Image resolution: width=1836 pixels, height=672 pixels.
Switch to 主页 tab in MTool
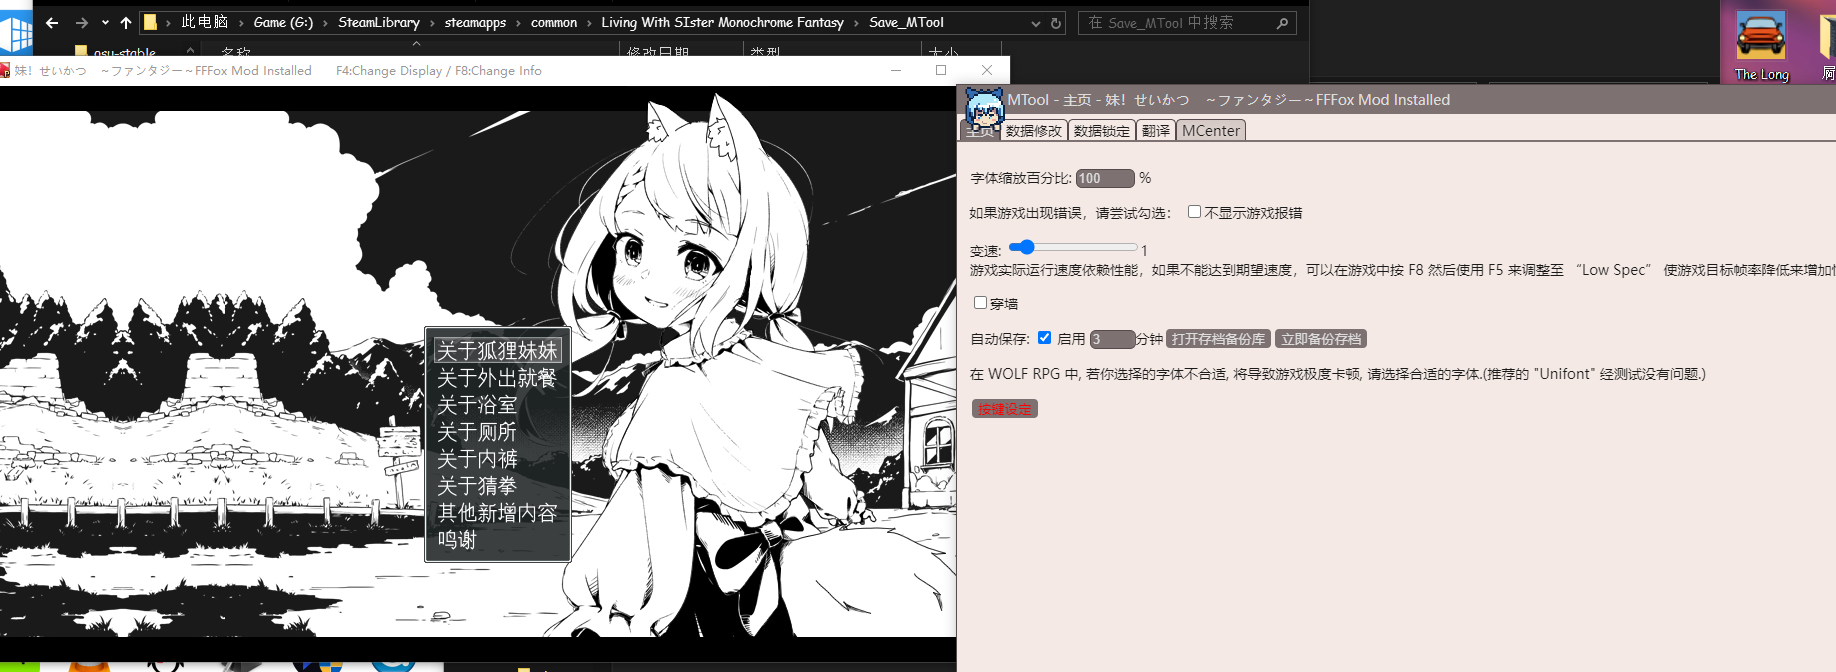(980, 131)
